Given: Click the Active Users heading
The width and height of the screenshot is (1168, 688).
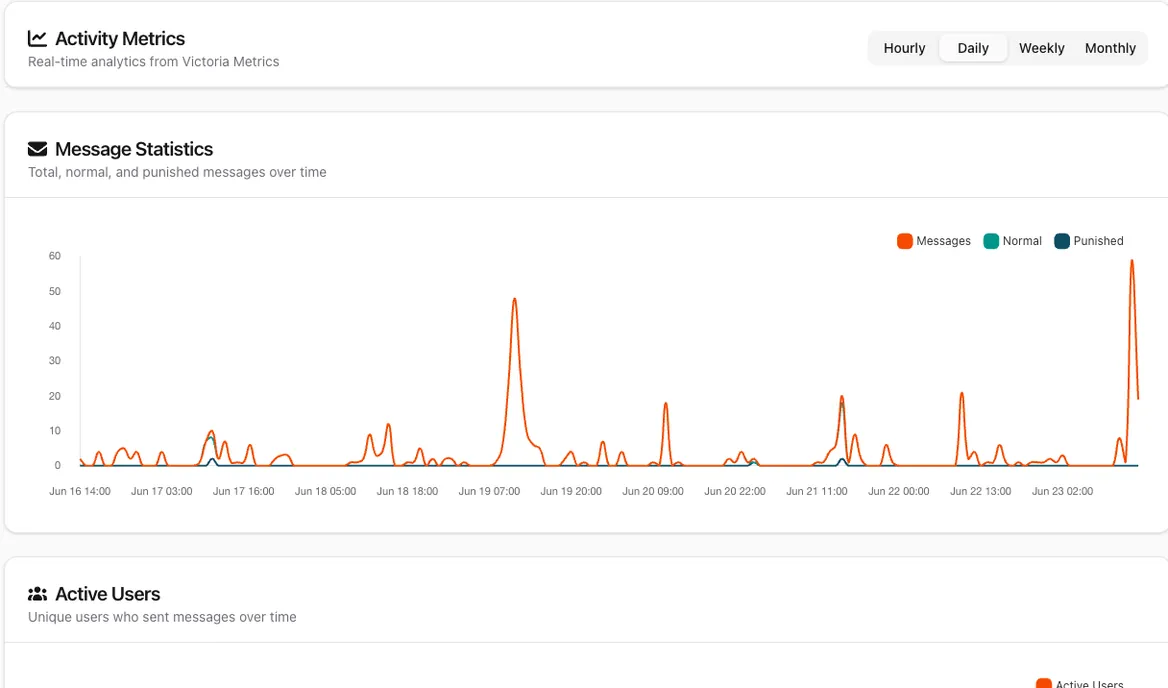Looking at the screenshot, I should (x=108, y=594).
